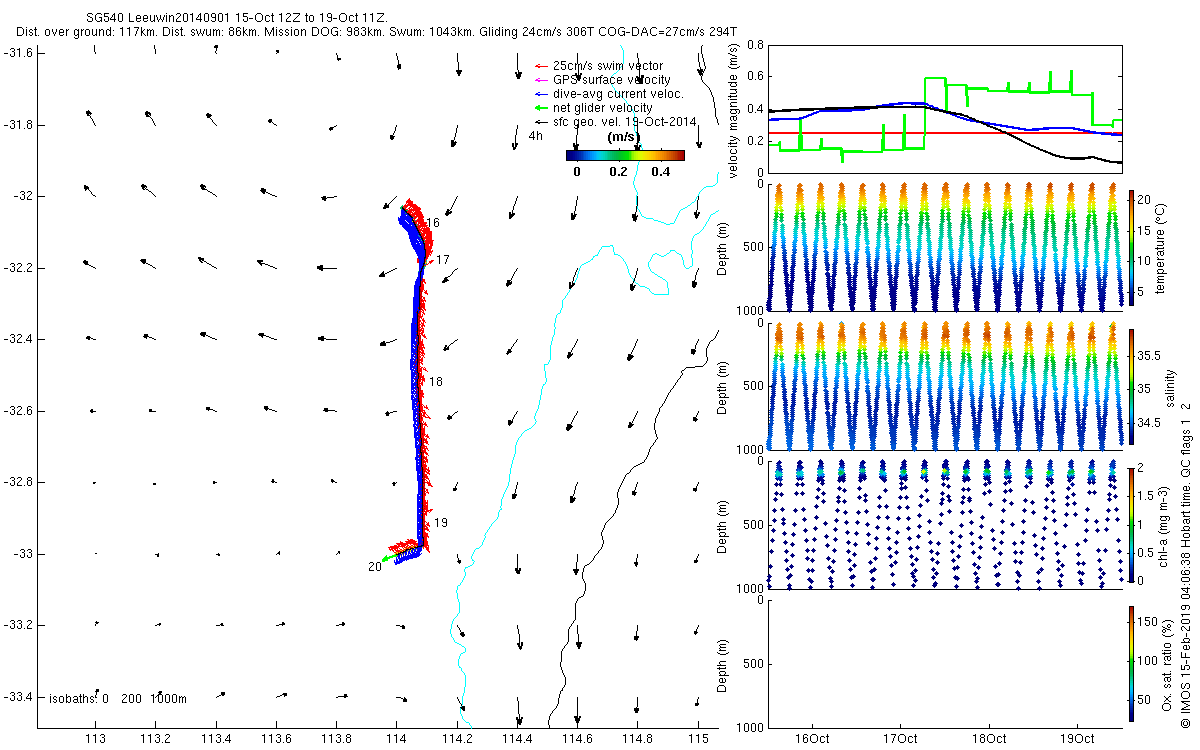Click the 'salinity' colorbar label
Screen dimensions: 1200x750
[x=1172, y=386]
